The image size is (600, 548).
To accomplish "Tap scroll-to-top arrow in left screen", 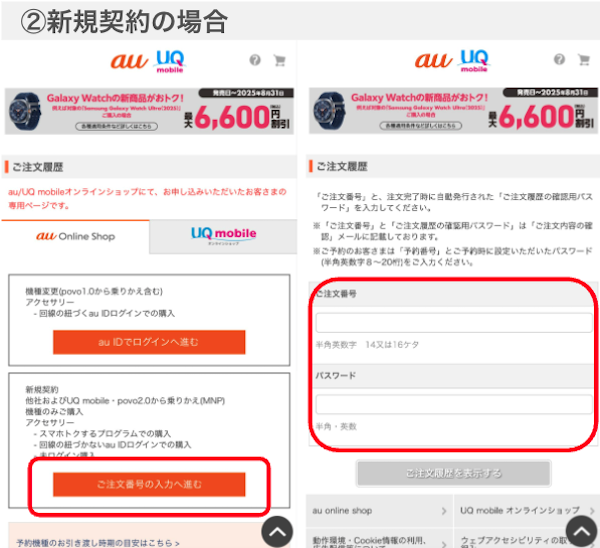I will [x=277, y=532].
